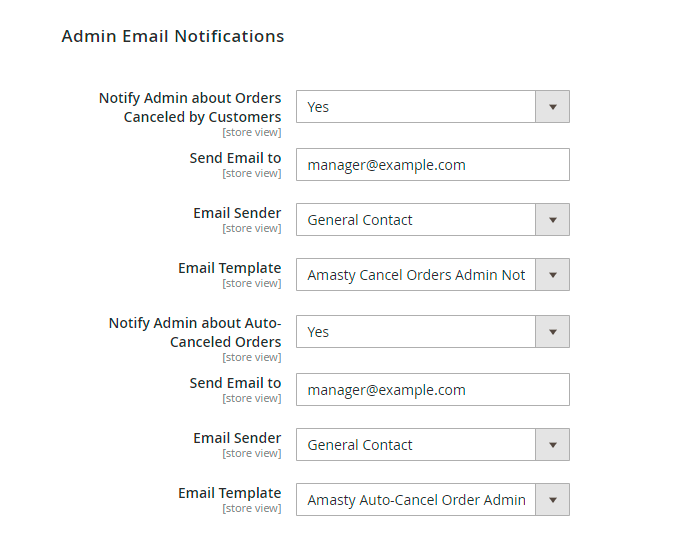Click the second Send Email to label
This screenshot has width=684, height=539.
coord(235,383)
